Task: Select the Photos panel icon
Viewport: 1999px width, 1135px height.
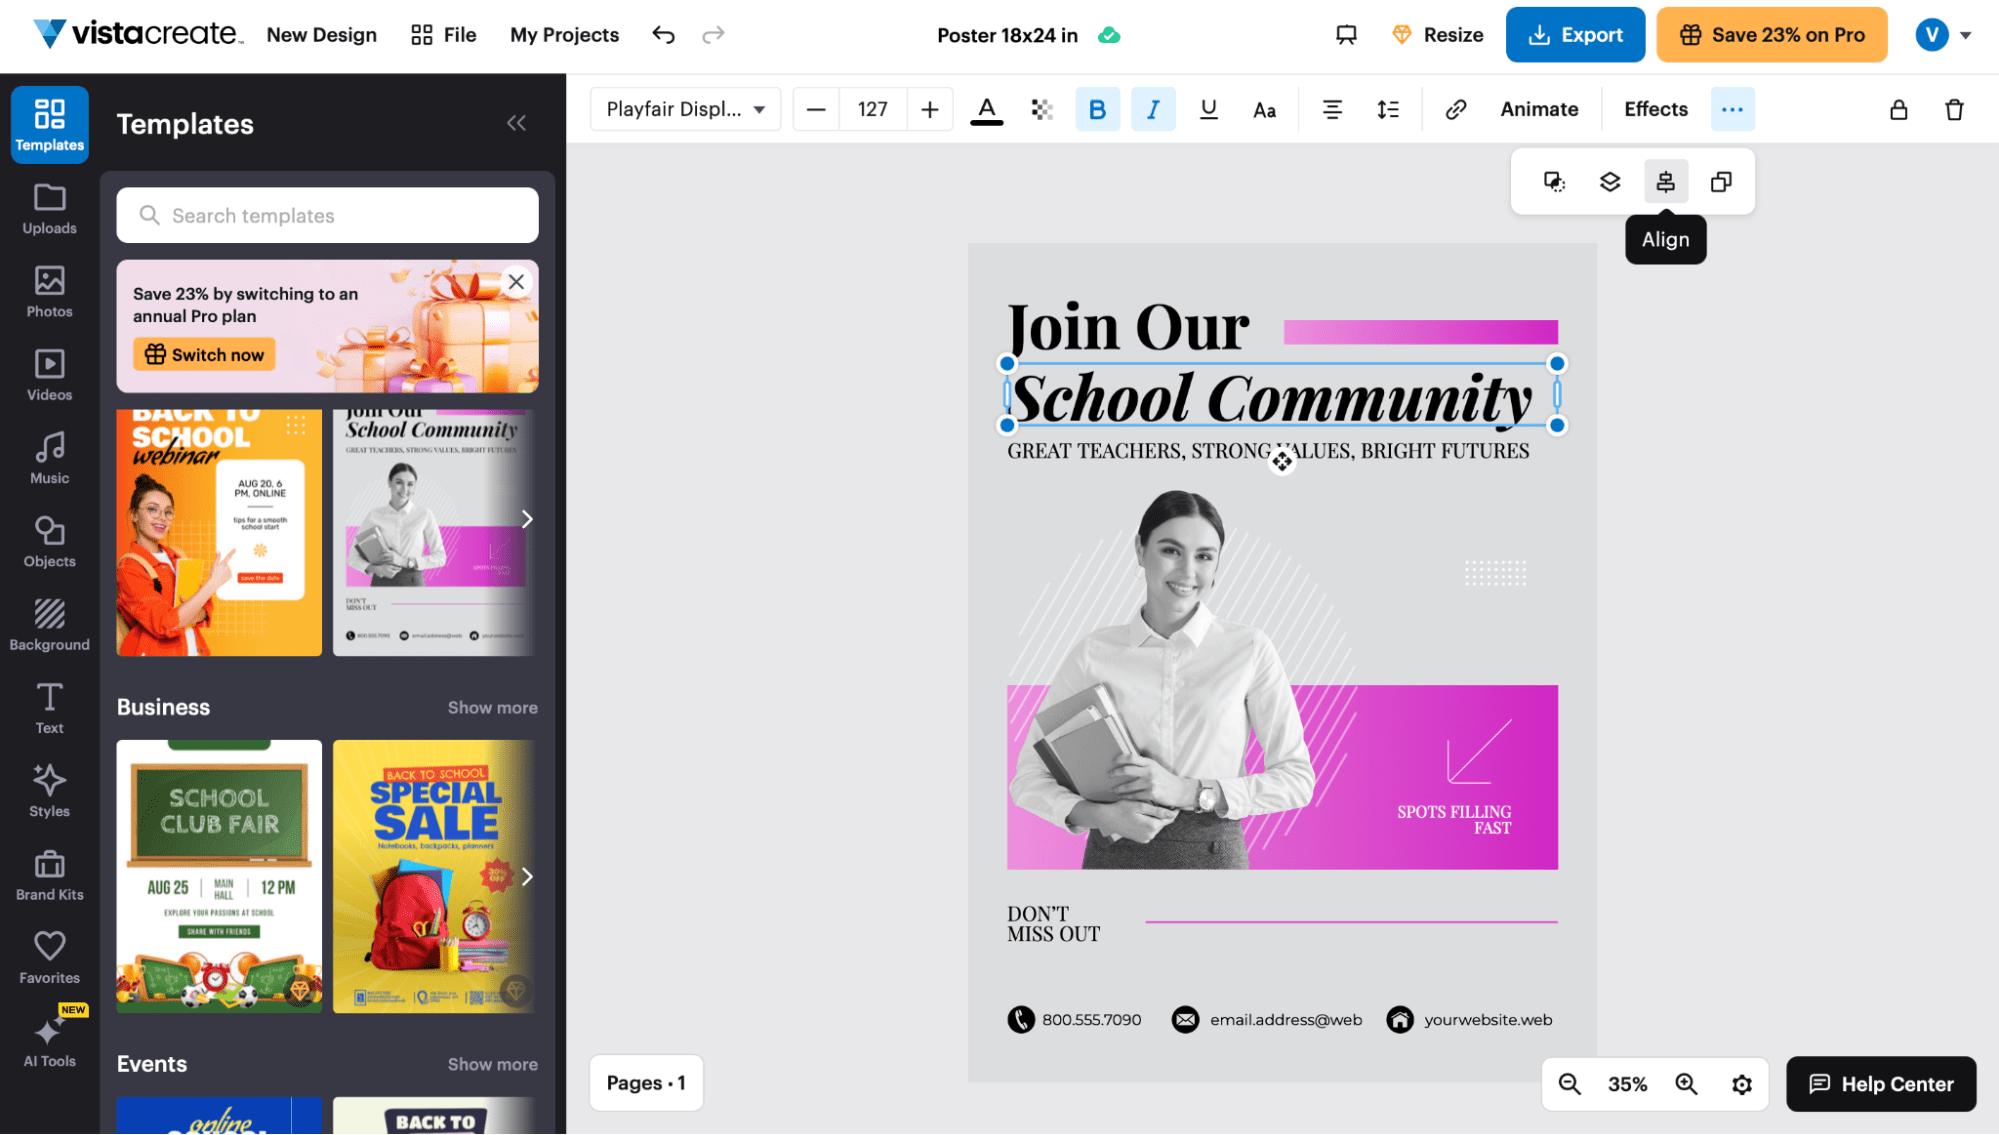Action: (48, 291)
